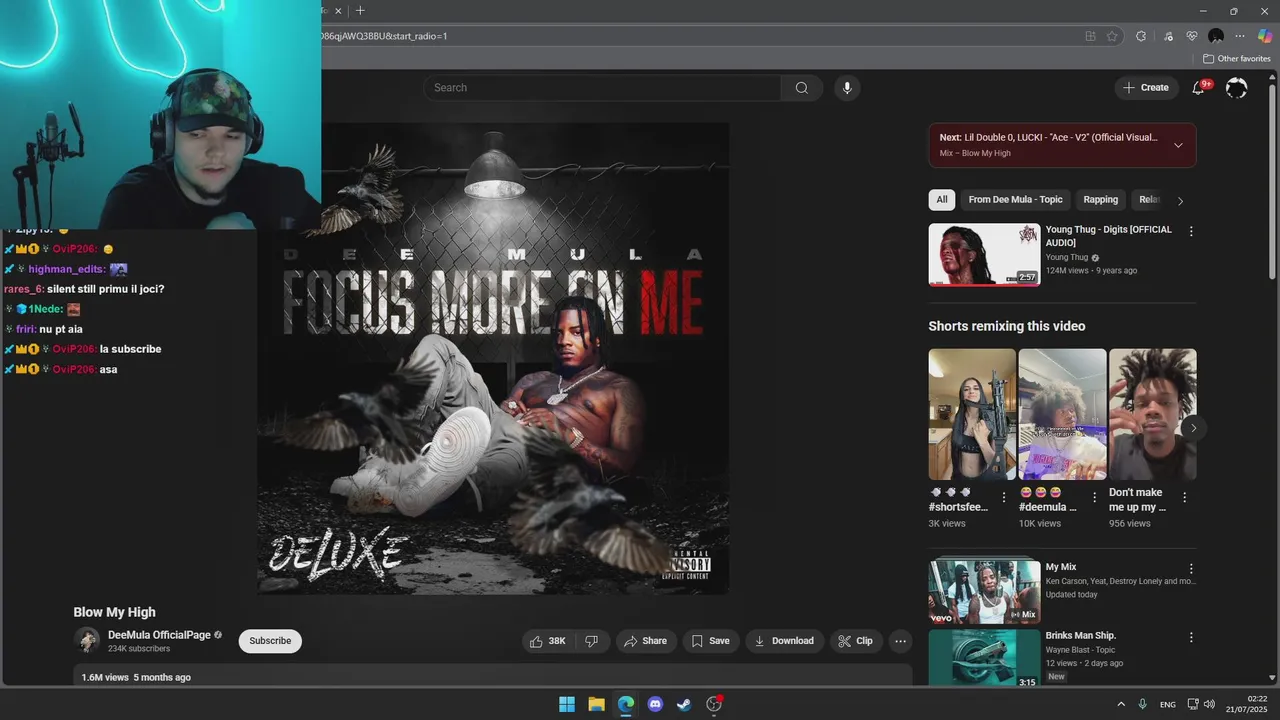This screenshot has height=720, width=1280.
Task: Open the Other favorites folder
Action: pos(1237,59)
